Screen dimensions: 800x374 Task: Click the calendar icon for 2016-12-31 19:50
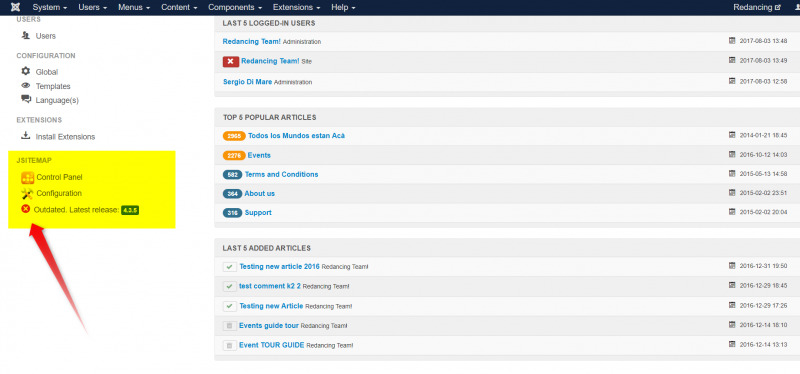[732, 265]
